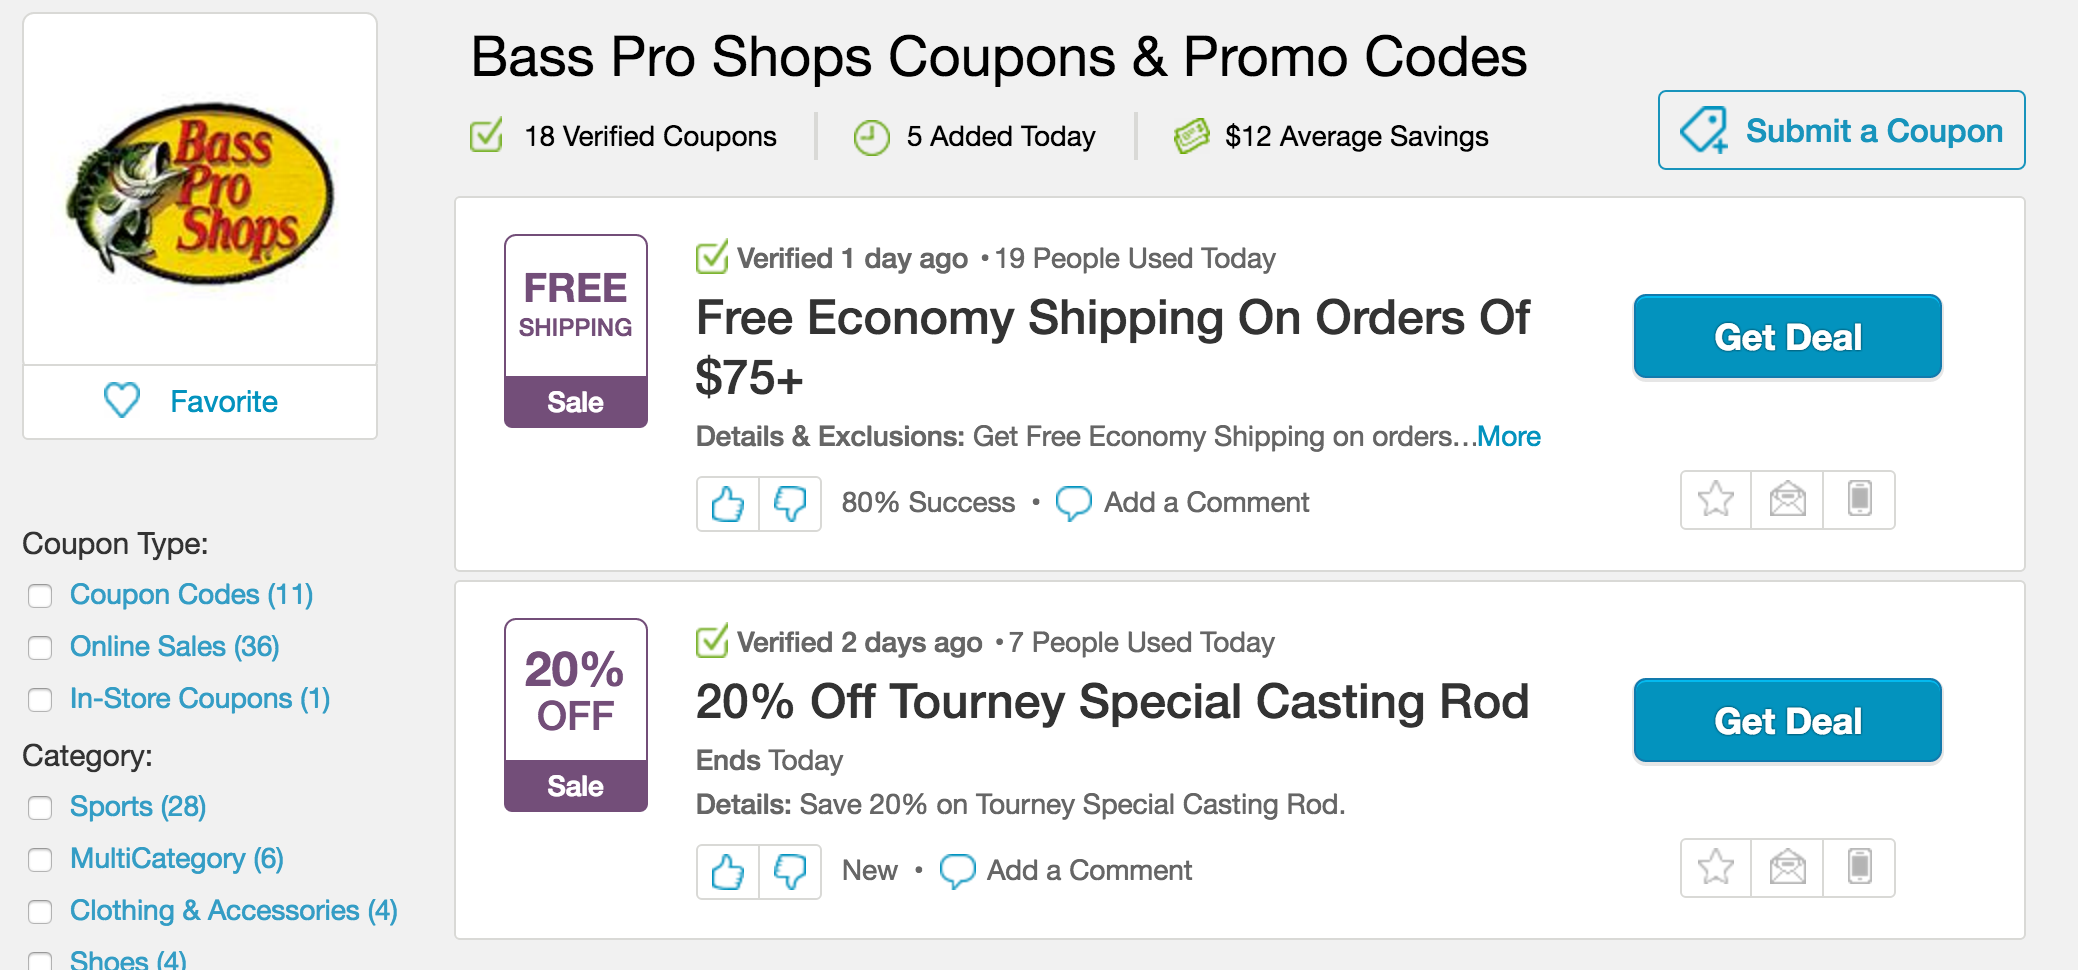
Task: Click thumbs down on Free Economy Shipping deal
Action: click(790, 503)
